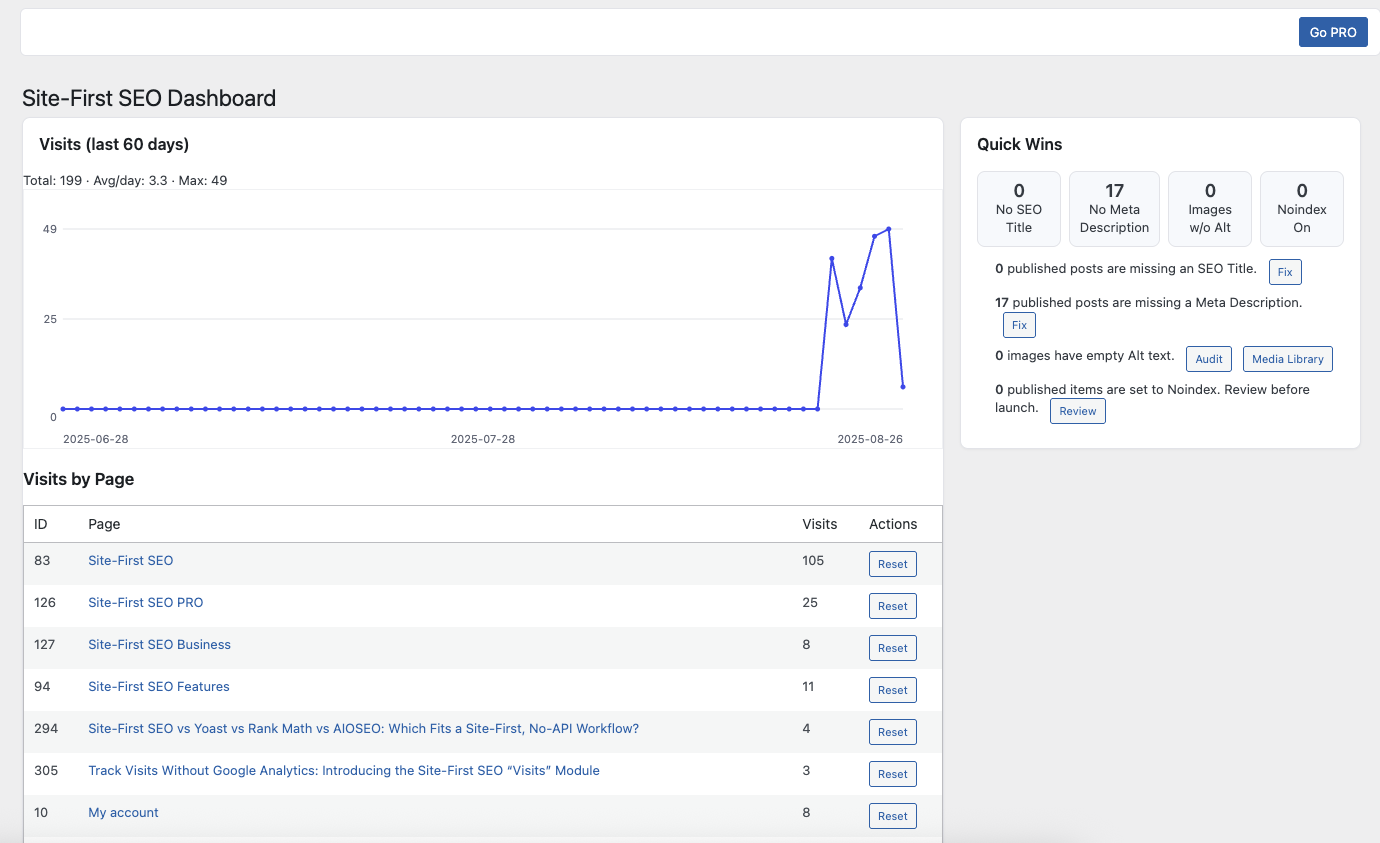
Task: Review items set to Noindex
Action: tap(1077, 411)
